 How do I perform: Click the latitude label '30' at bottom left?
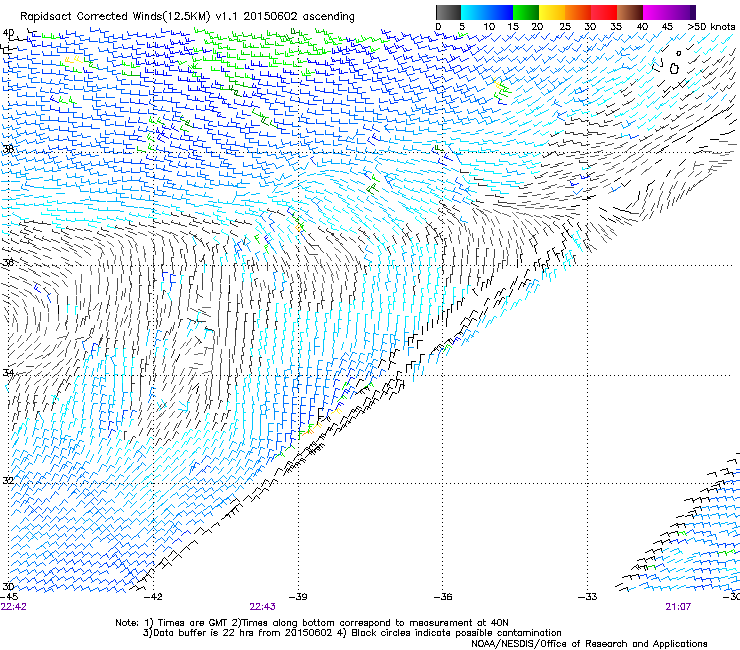click(8, 586)
